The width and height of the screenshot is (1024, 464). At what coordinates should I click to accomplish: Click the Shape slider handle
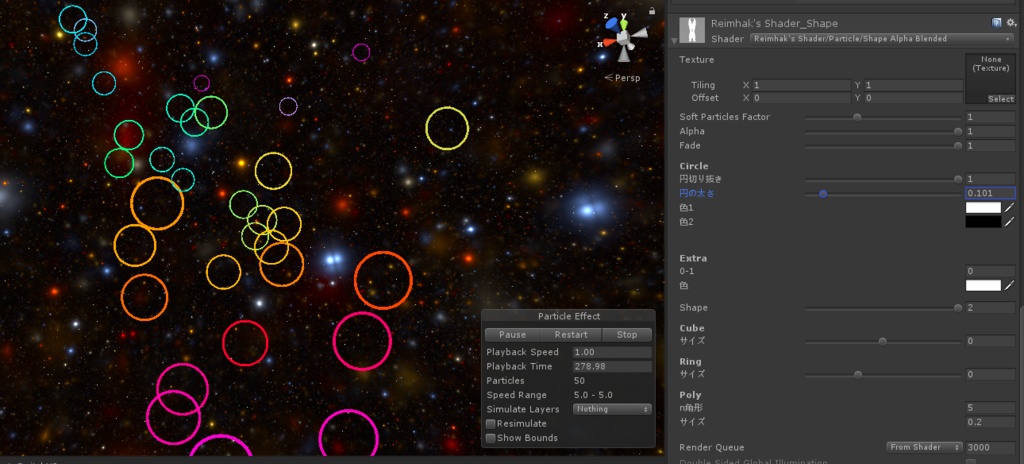click(x=957, y=308)
